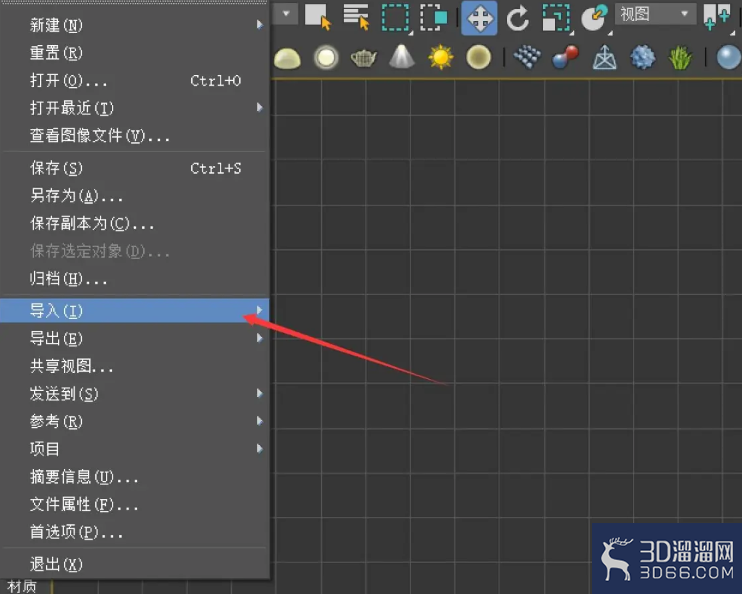Expand the 新建(N) submenu
Screen dimensions: 742x594
[135, 25]
